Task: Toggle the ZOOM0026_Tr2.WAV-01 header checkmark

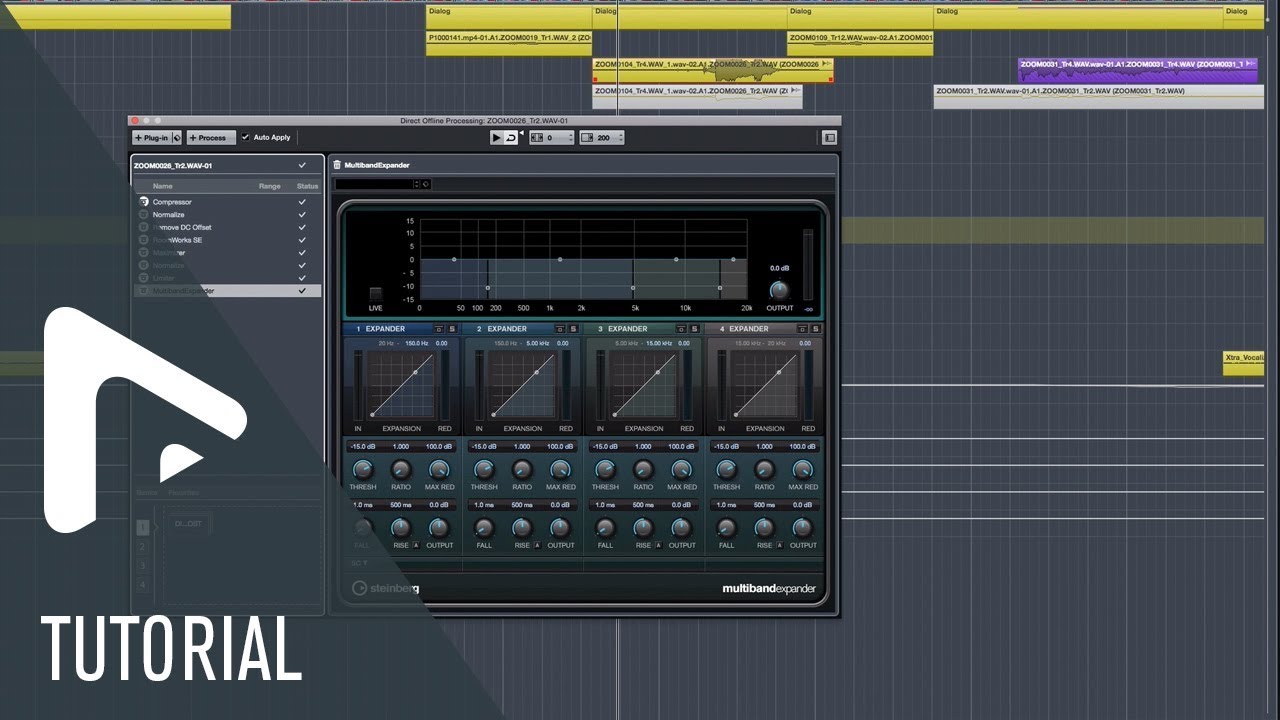Action: tap(302, 165)
